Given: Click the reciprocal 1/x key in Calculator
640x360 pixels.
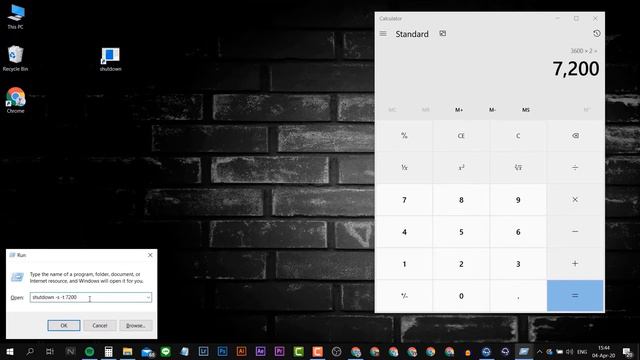Looking at the screenshot, I should [x=404, y=168].
